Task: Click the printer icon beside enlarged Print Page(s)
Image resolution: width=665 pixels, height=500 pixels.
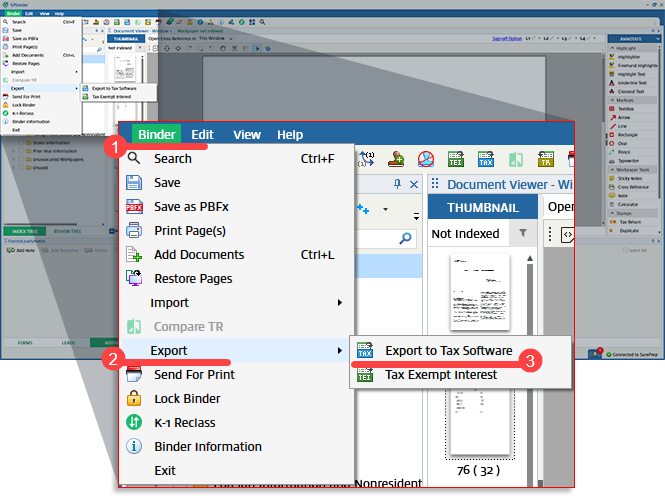Action: pyautogui.click(x=134, y=230)
